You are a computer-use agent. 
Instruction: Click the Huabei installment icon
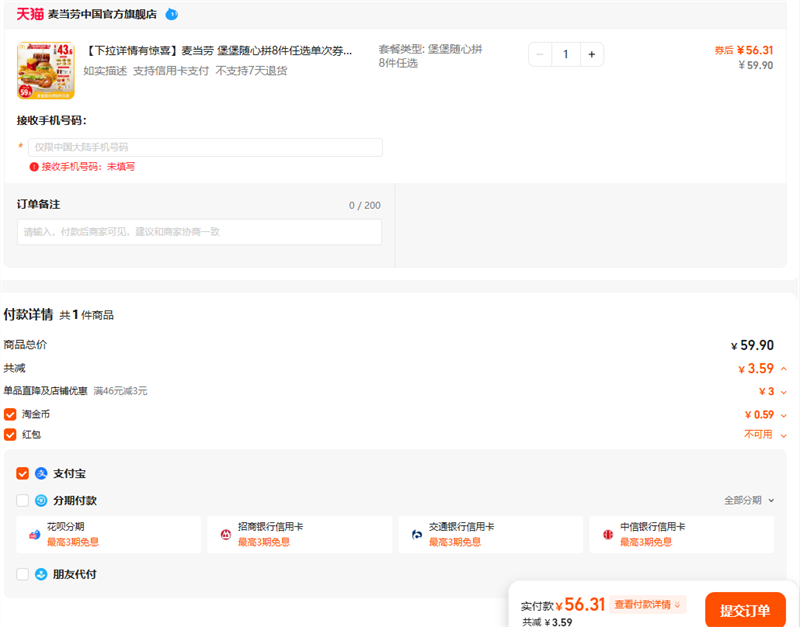[34, 535]
